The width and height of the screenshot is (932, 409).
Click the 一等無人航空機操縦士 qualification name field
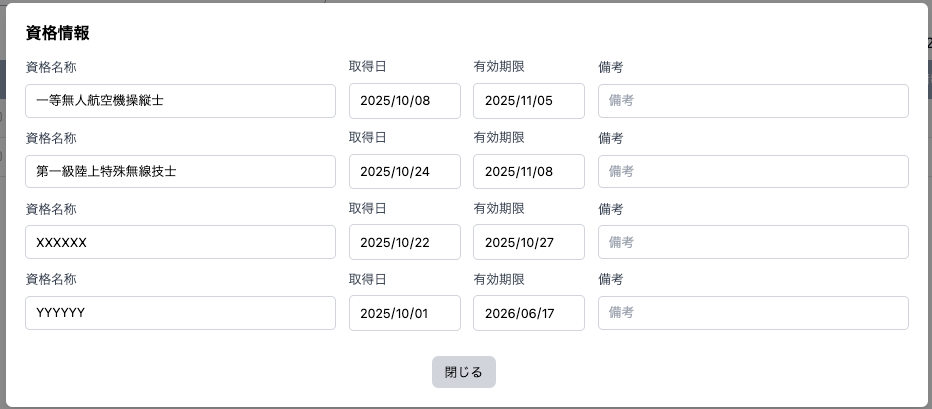(x=180, y=101)
